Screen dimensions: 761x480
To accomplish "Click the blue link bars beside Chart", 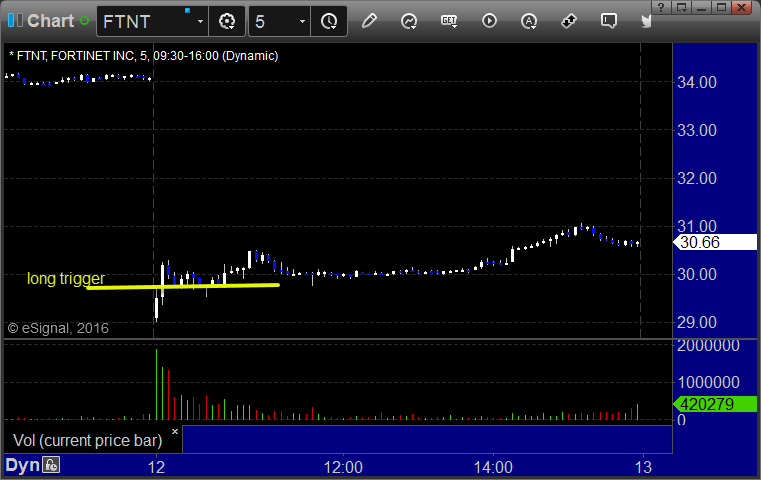I will click(15, 21).
